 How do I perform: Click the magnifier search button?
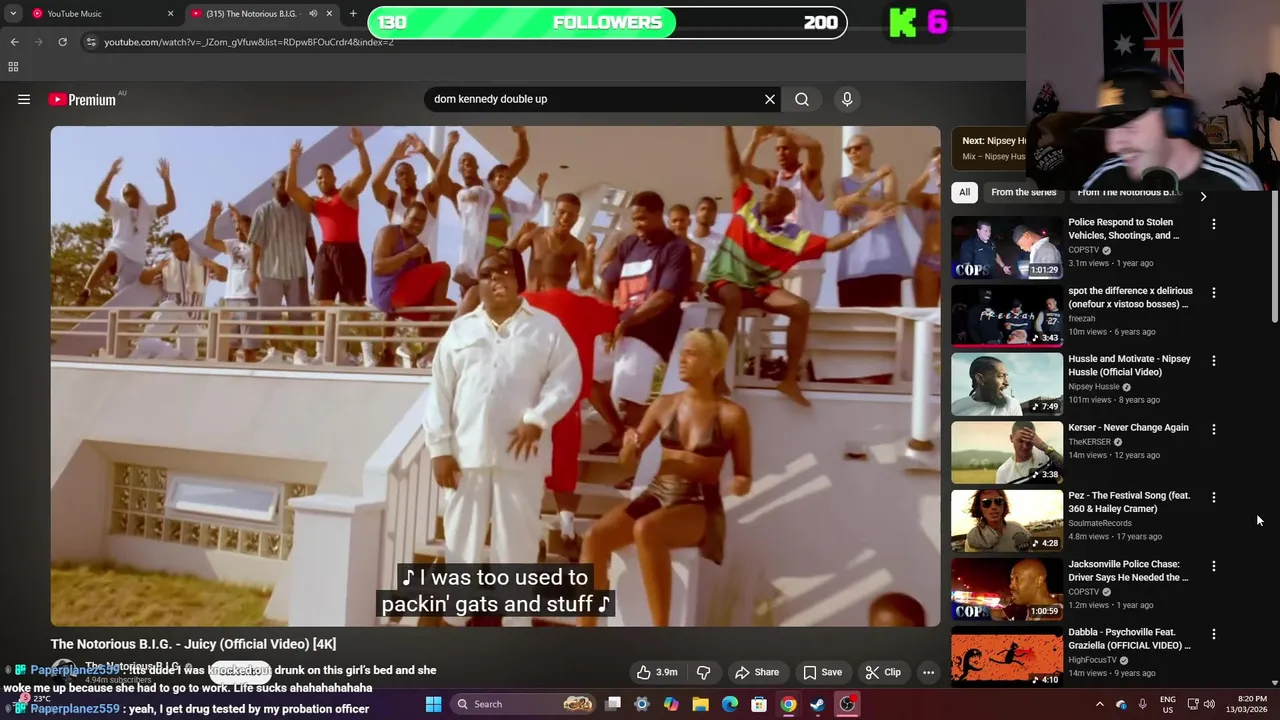coord(802,99)
